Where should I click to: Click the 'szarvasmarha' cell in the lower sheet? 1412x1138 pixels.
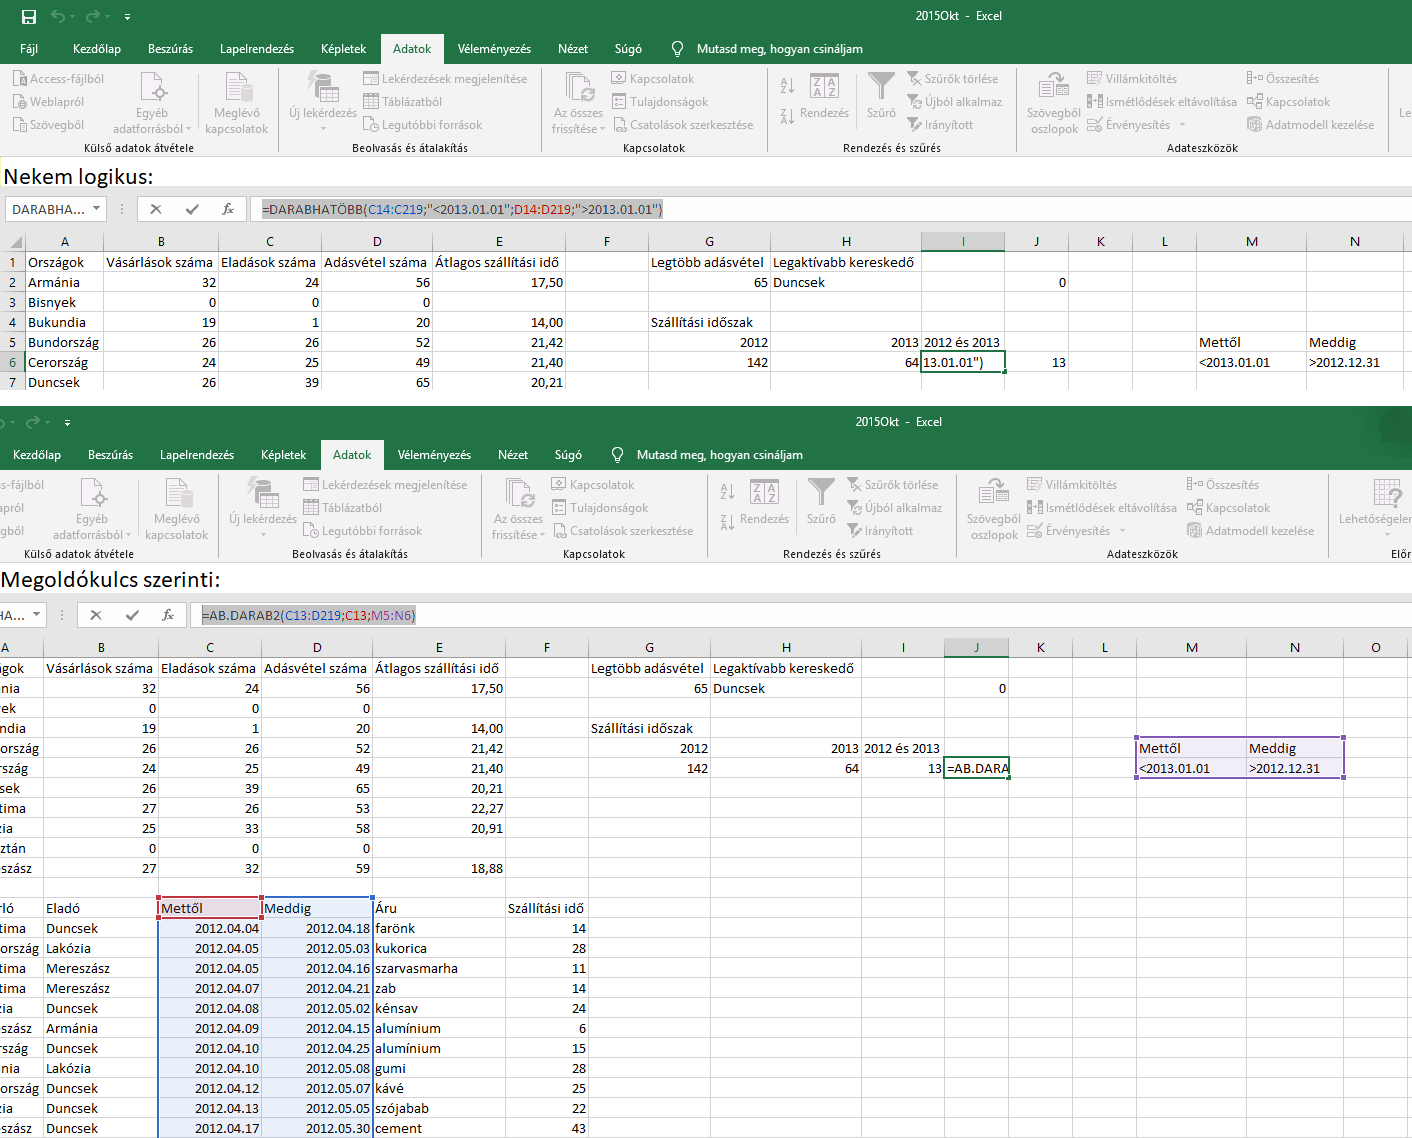[439, 968]
